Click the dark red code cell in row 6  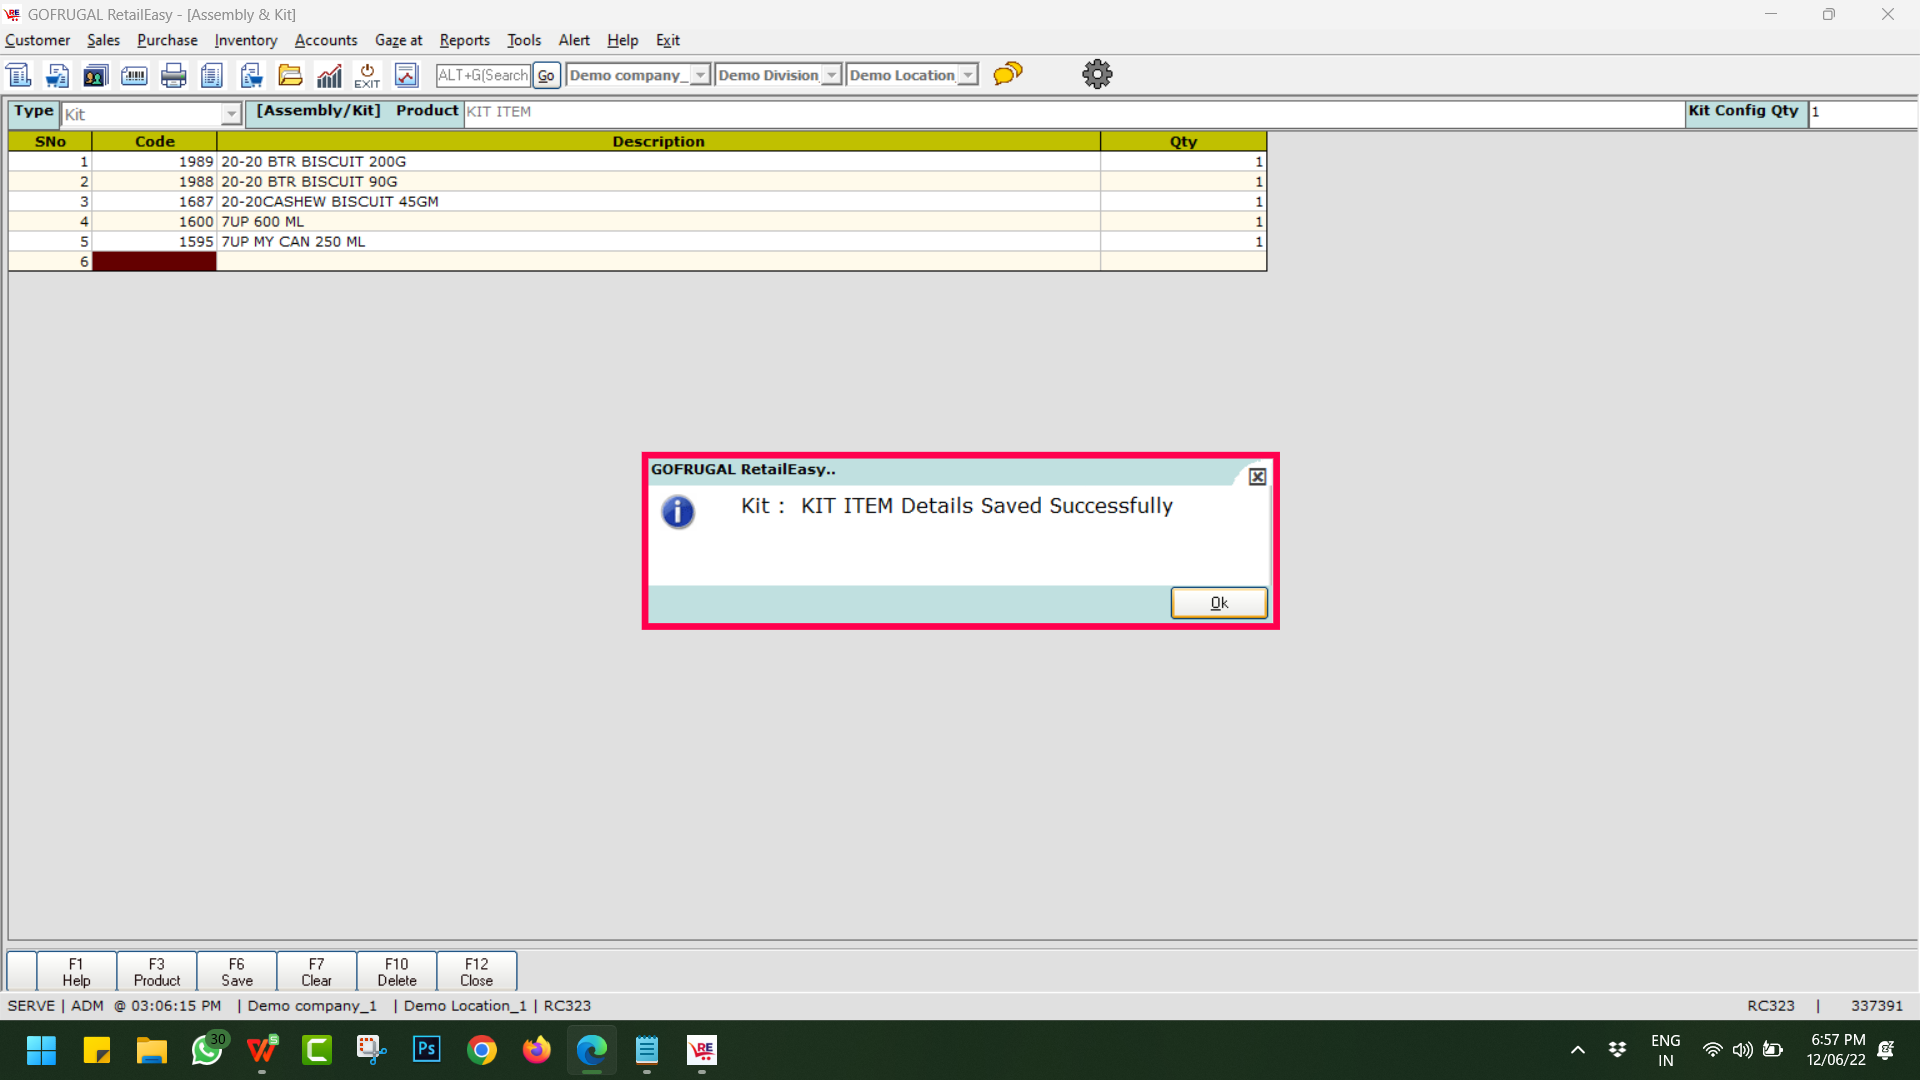(x=154, y=262)
